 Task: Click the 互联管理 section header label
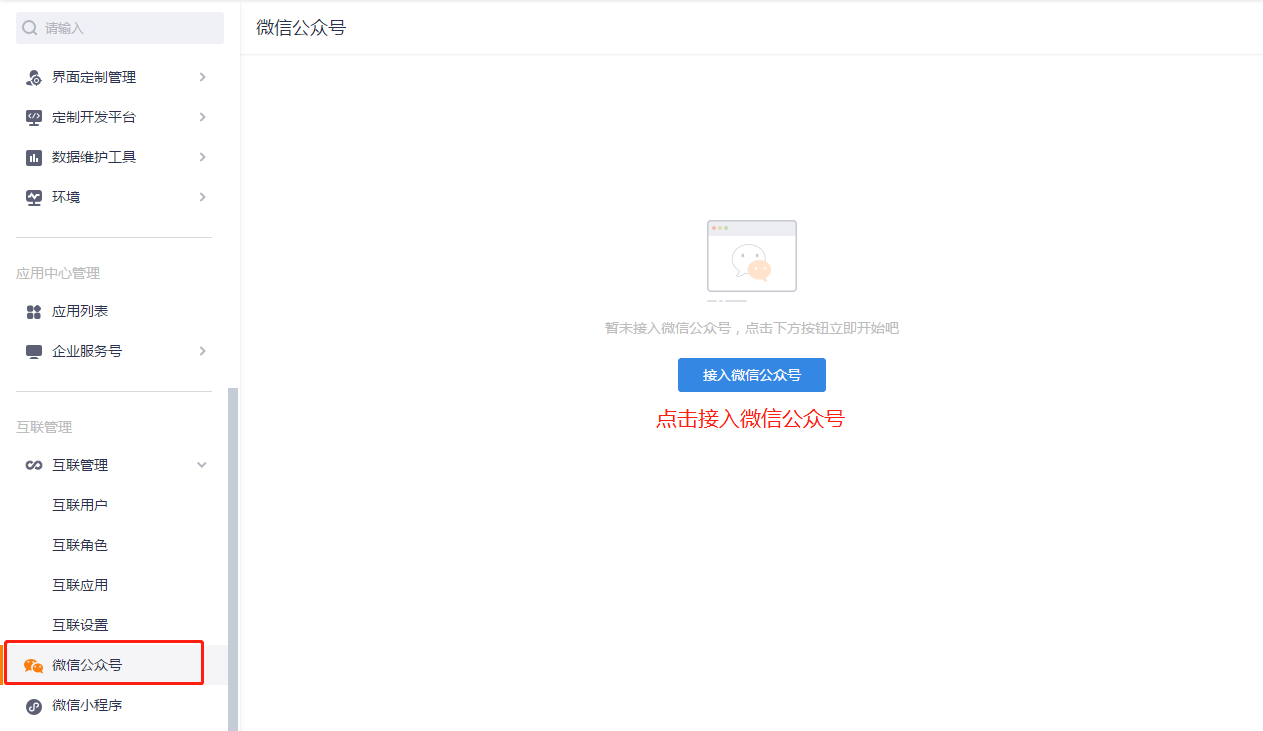[x=44, y=427]
